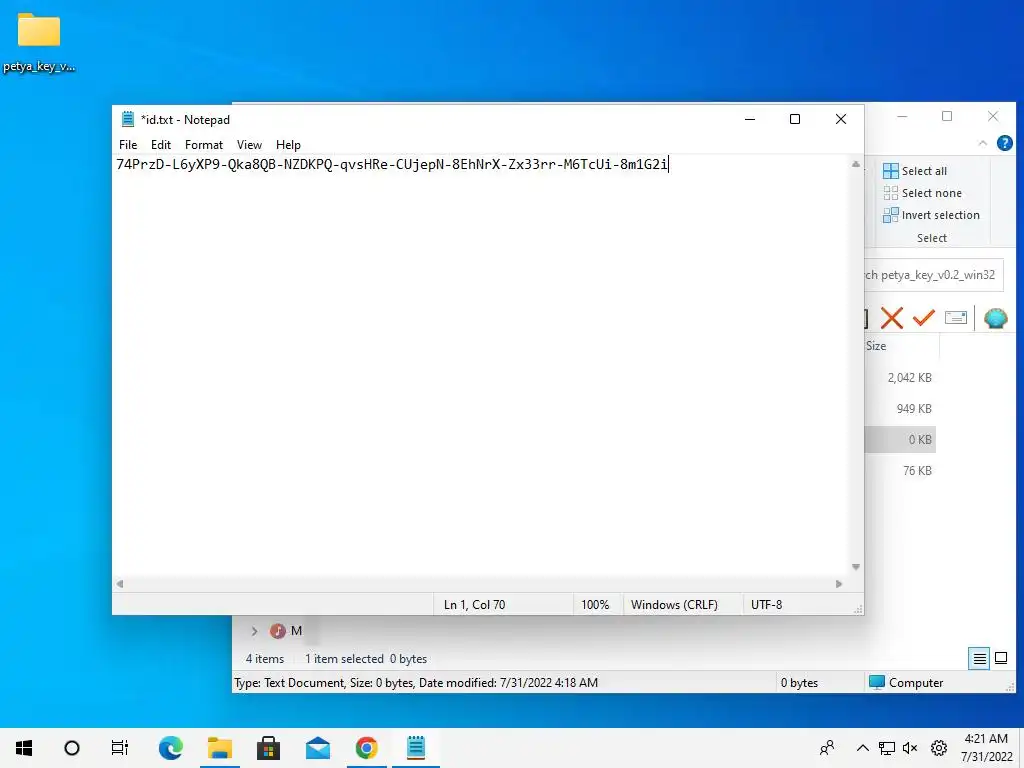
Task: Click the Notepad horizontal scrollbar left arrow
Action: [120, 584]
